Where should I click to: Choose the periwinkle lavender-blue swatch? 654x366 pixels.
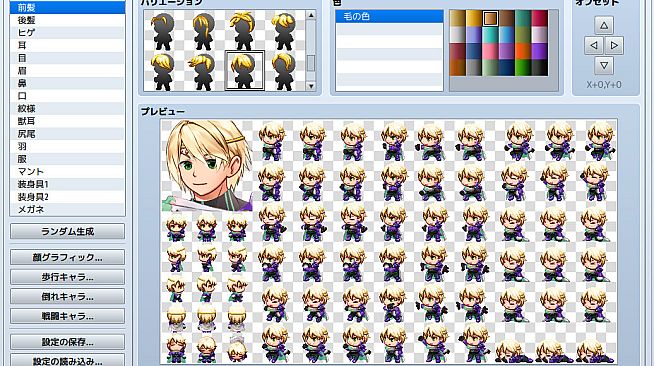(474, 35)
